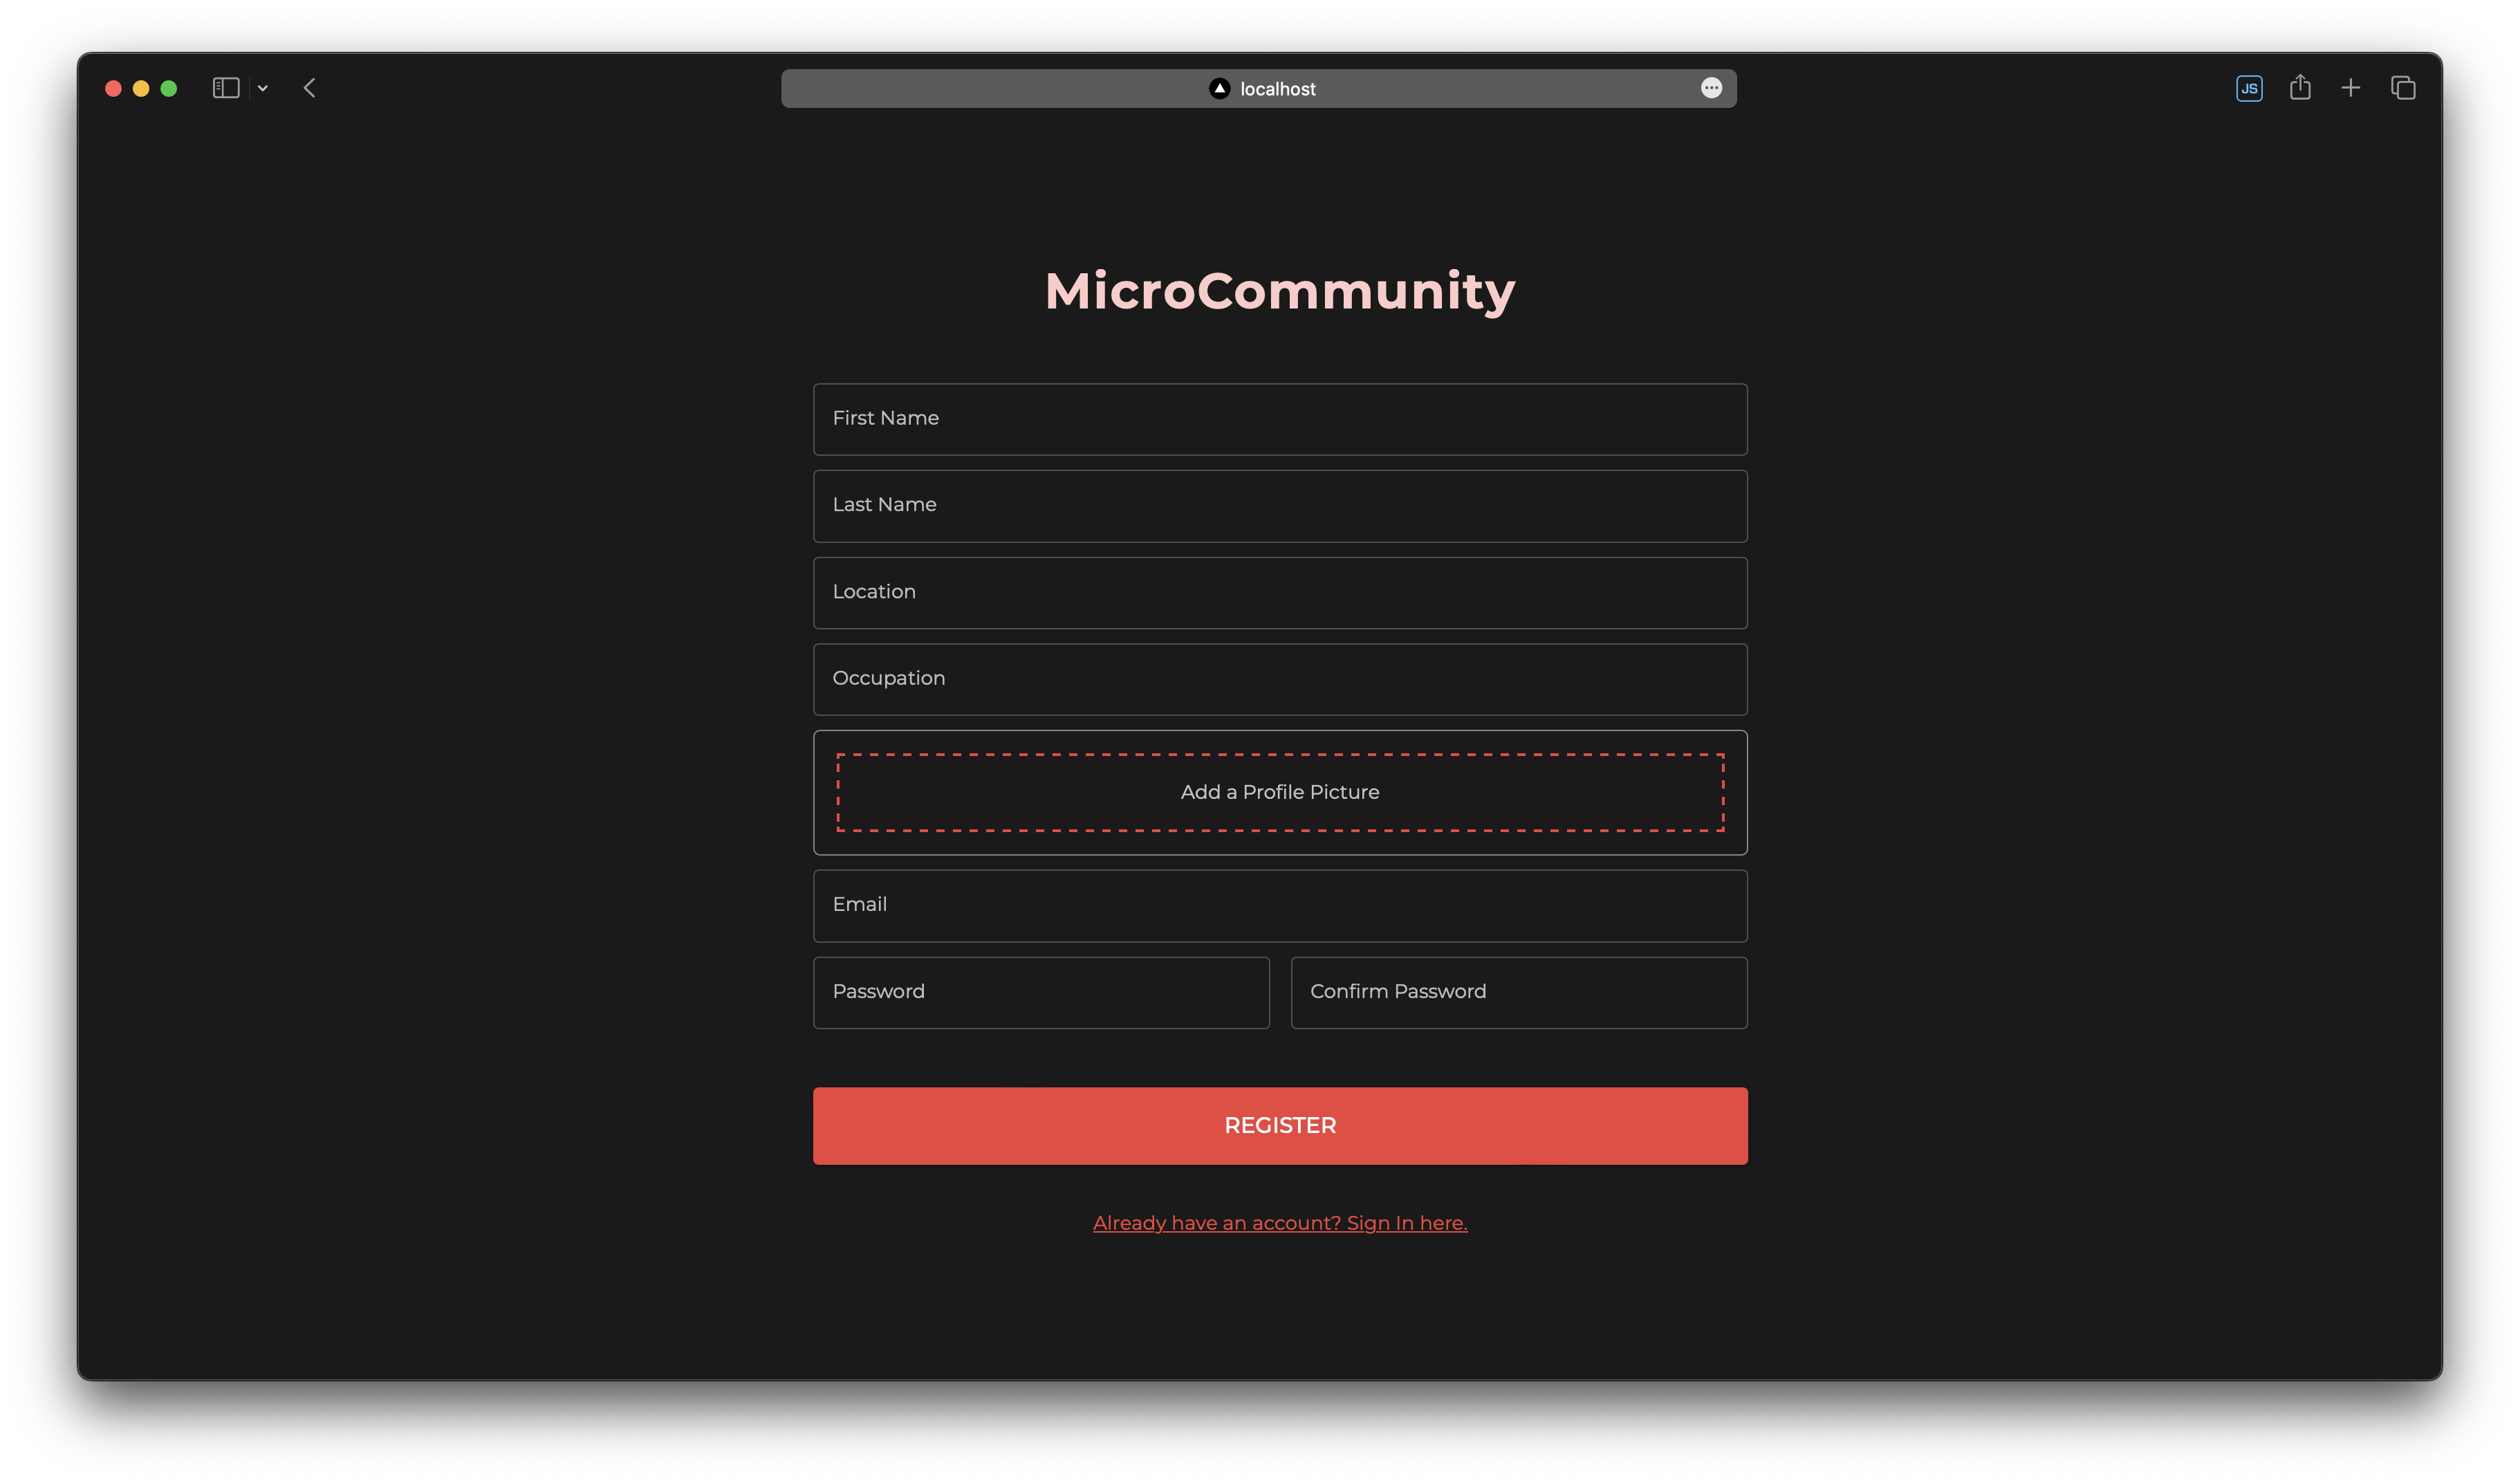The height and width of the screenshot is (1483, 2520).
Task: Open the sidebar options chevron dropdown
Action: 263,88
